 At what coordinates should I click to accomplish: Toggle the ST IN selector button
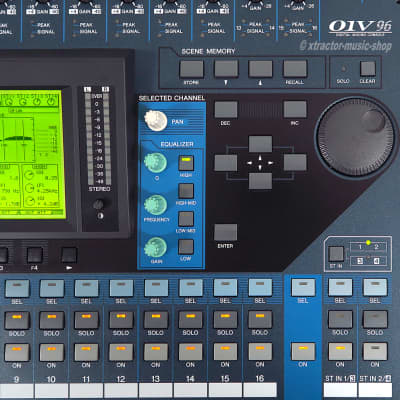[336, 254]
